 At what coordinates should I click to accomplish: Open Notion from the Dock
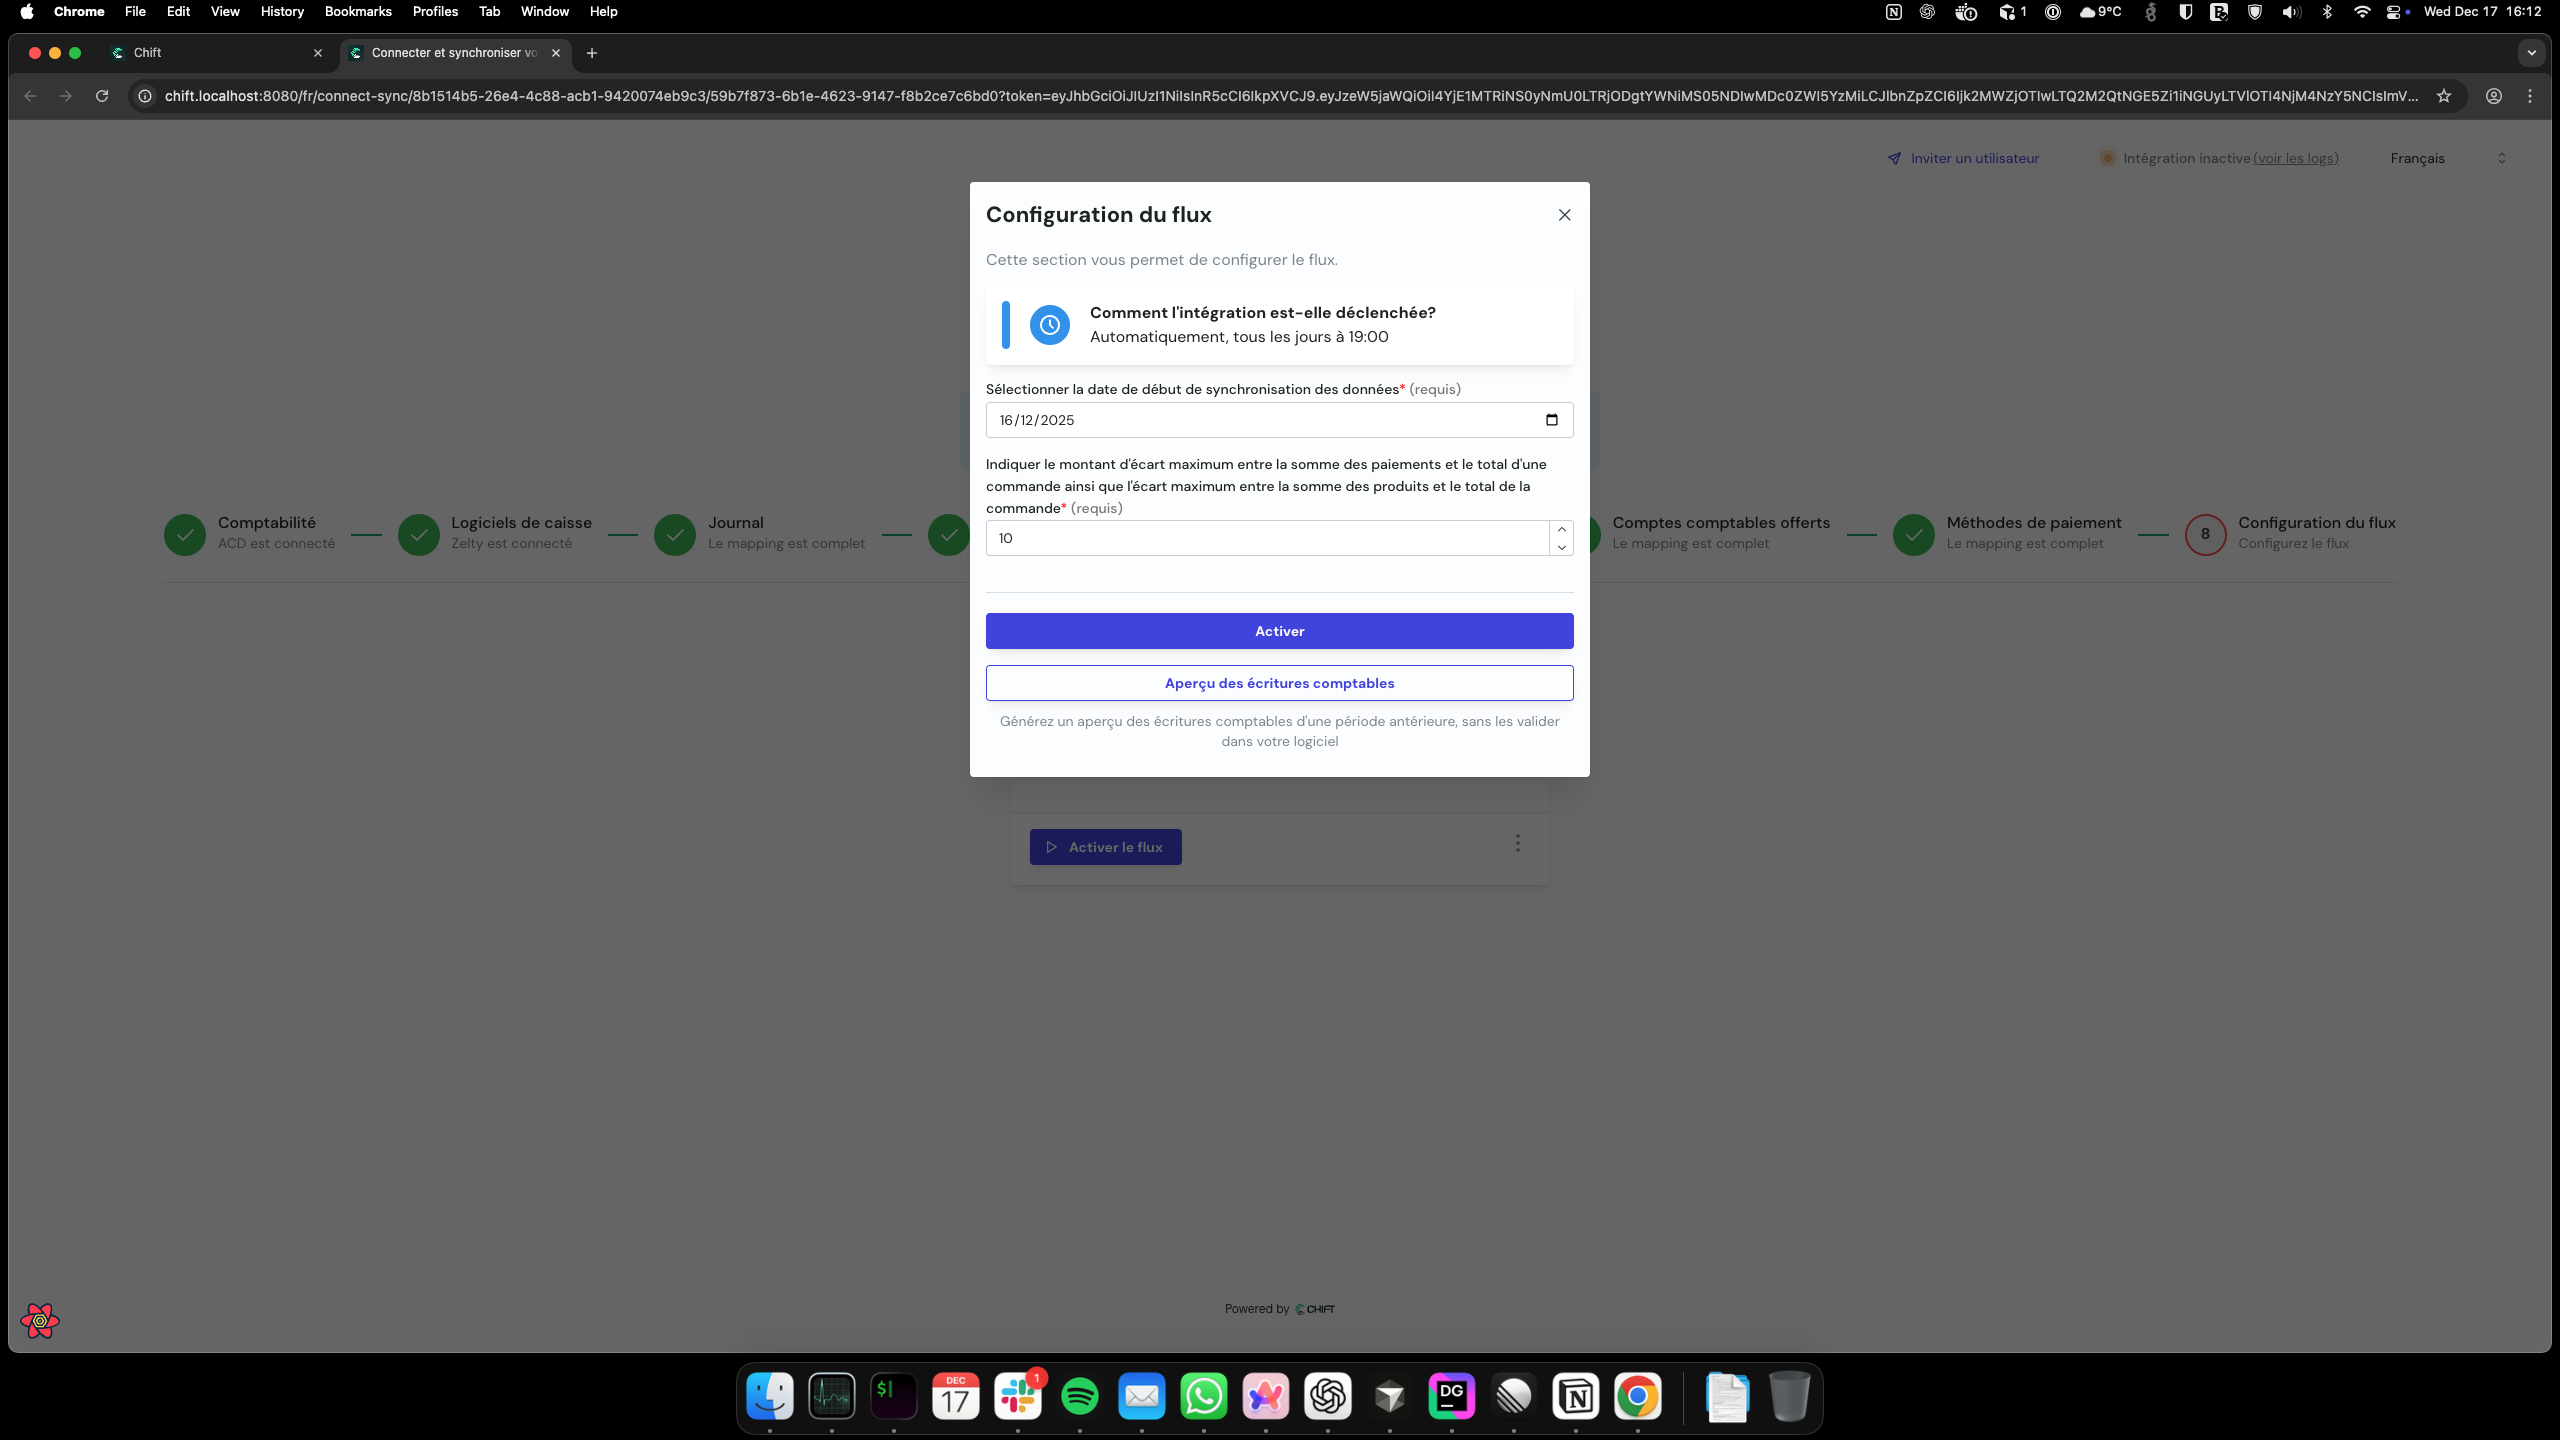click(1575, 1396)
